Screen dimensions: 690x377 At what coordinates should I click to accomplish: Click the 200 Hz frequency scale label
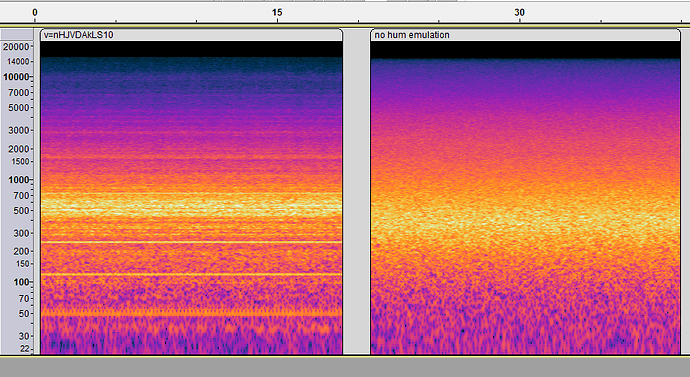[21, 251]
